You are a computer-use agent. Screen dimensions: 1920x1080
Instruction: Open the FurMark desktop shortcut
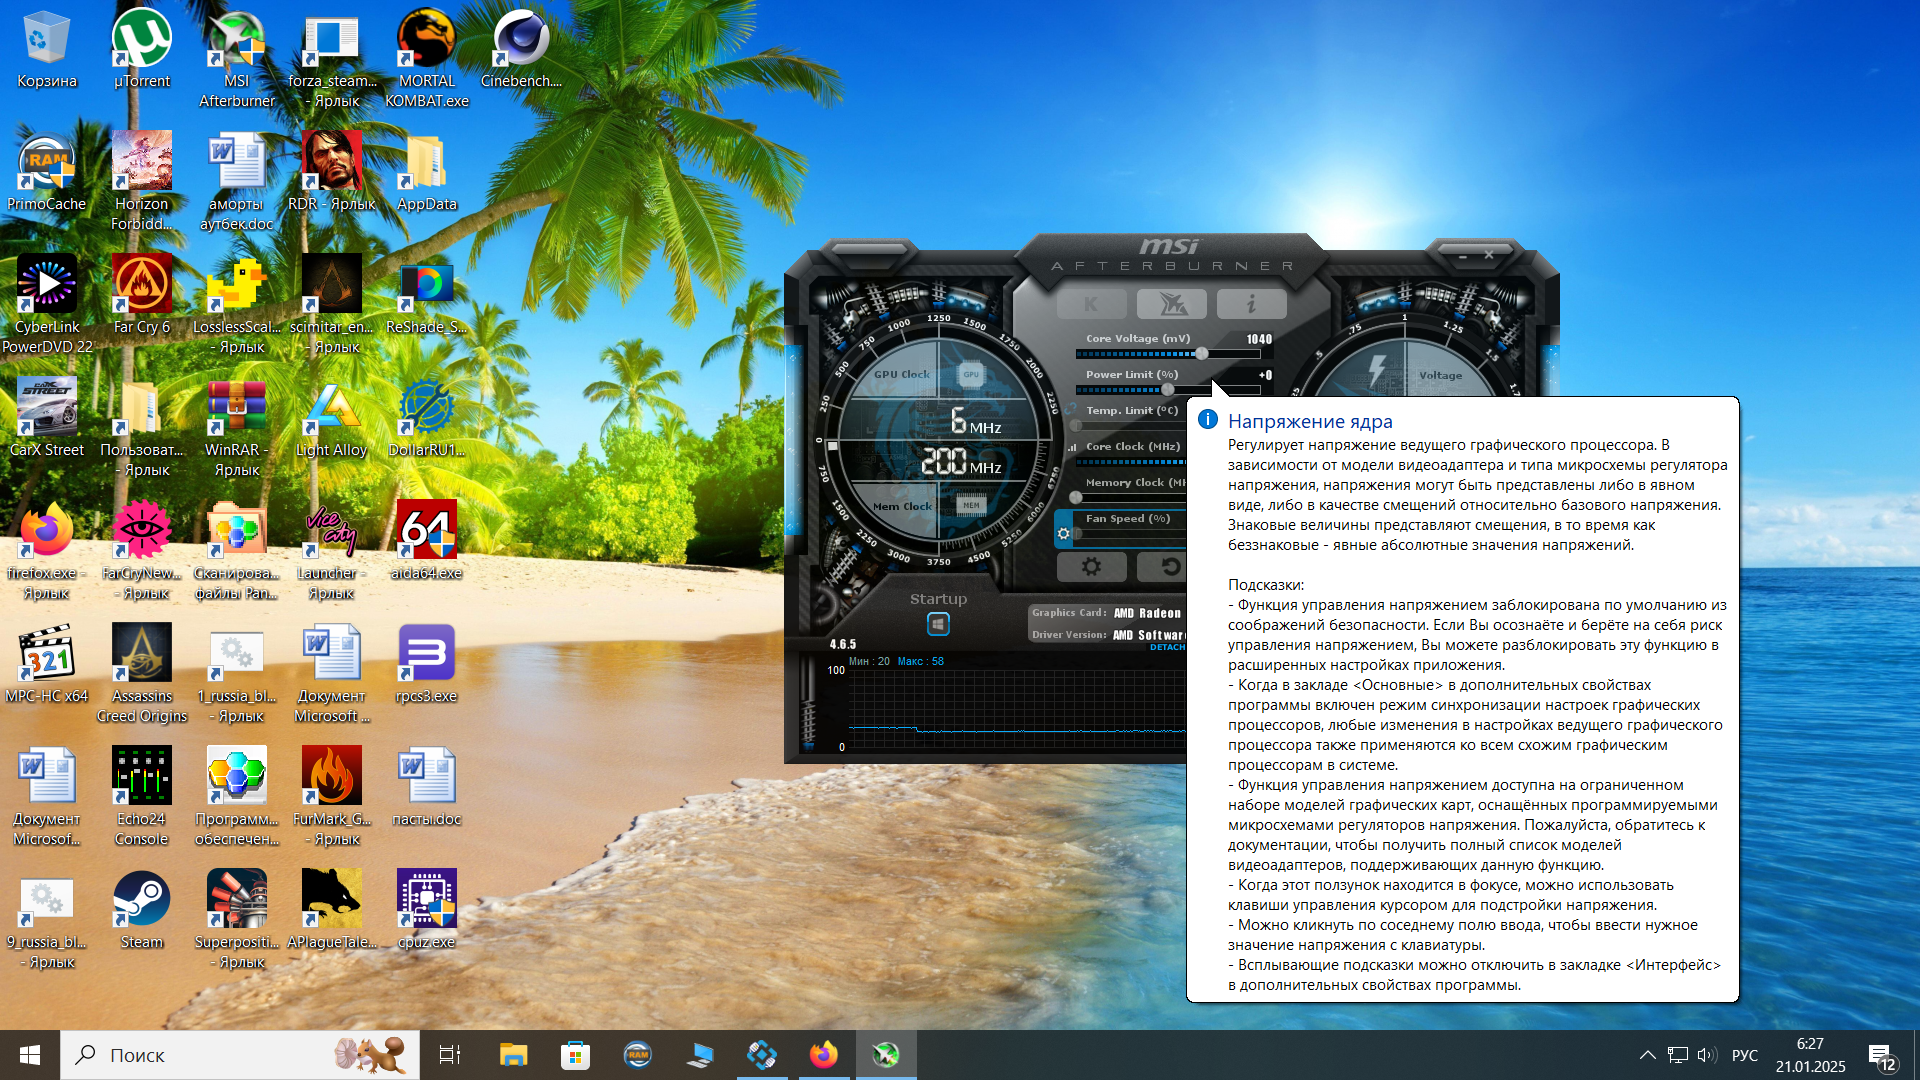[332, 796]
